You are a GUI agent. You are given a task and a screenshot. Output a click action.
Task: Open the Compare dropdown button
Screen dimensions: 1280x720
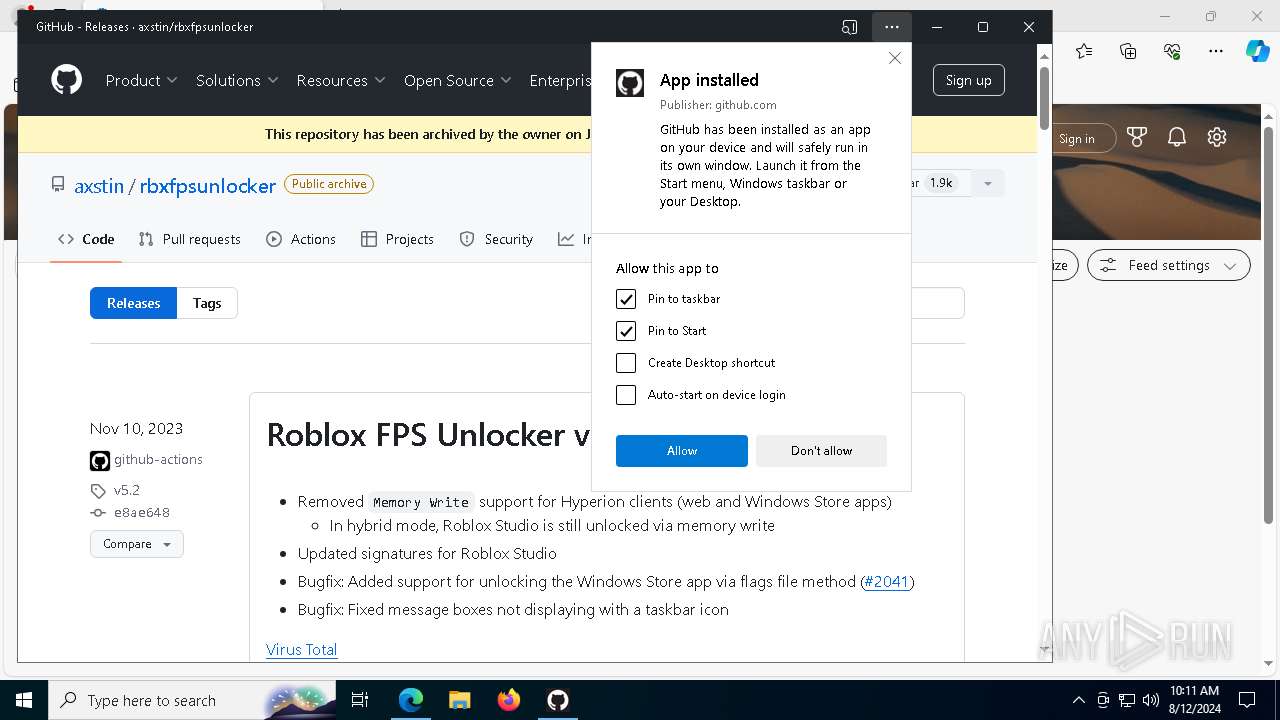point(137,544)
